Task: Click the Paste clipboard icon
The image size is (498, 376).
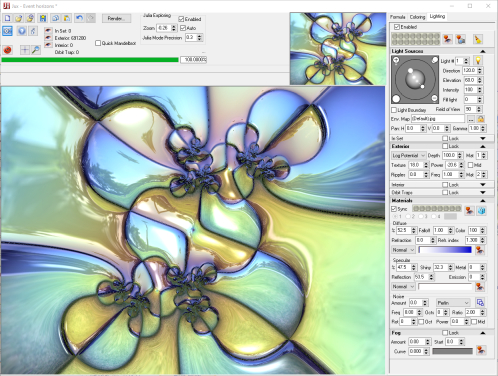Action: point(67,18)
